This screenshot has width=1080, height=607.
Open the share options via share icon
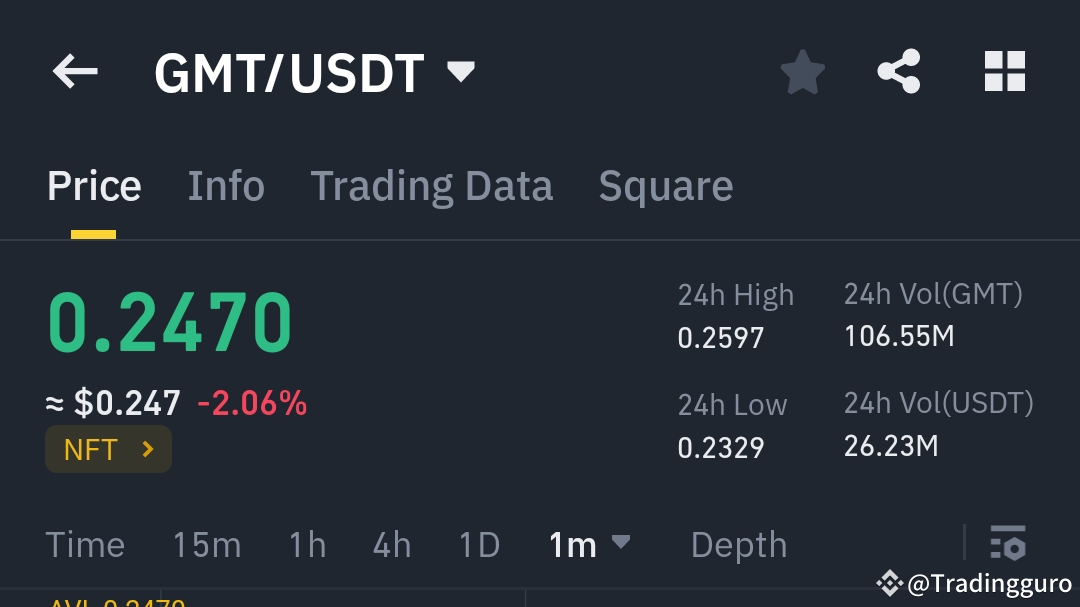point(898,71)
